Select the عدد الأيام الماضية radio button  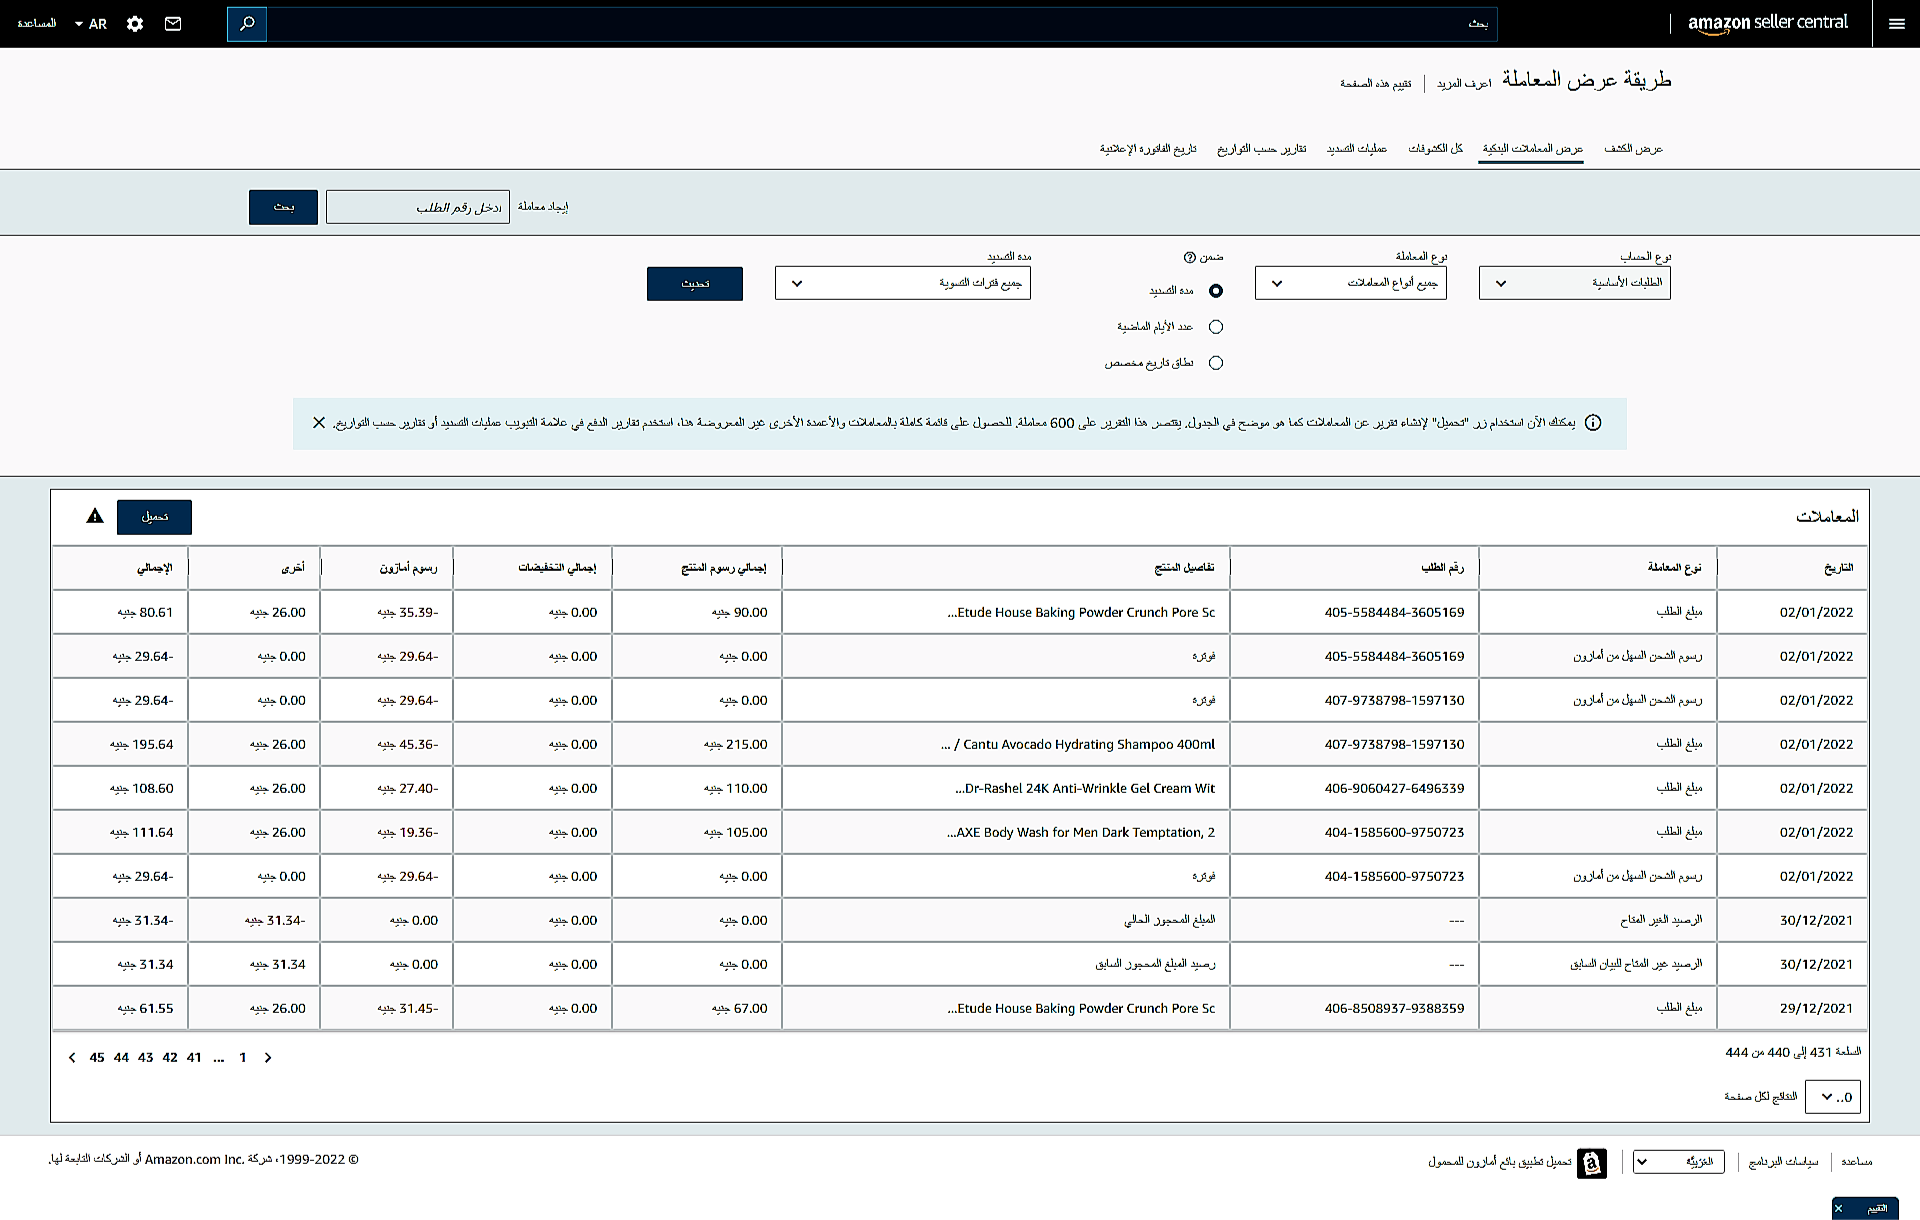tap(1216, 327)
